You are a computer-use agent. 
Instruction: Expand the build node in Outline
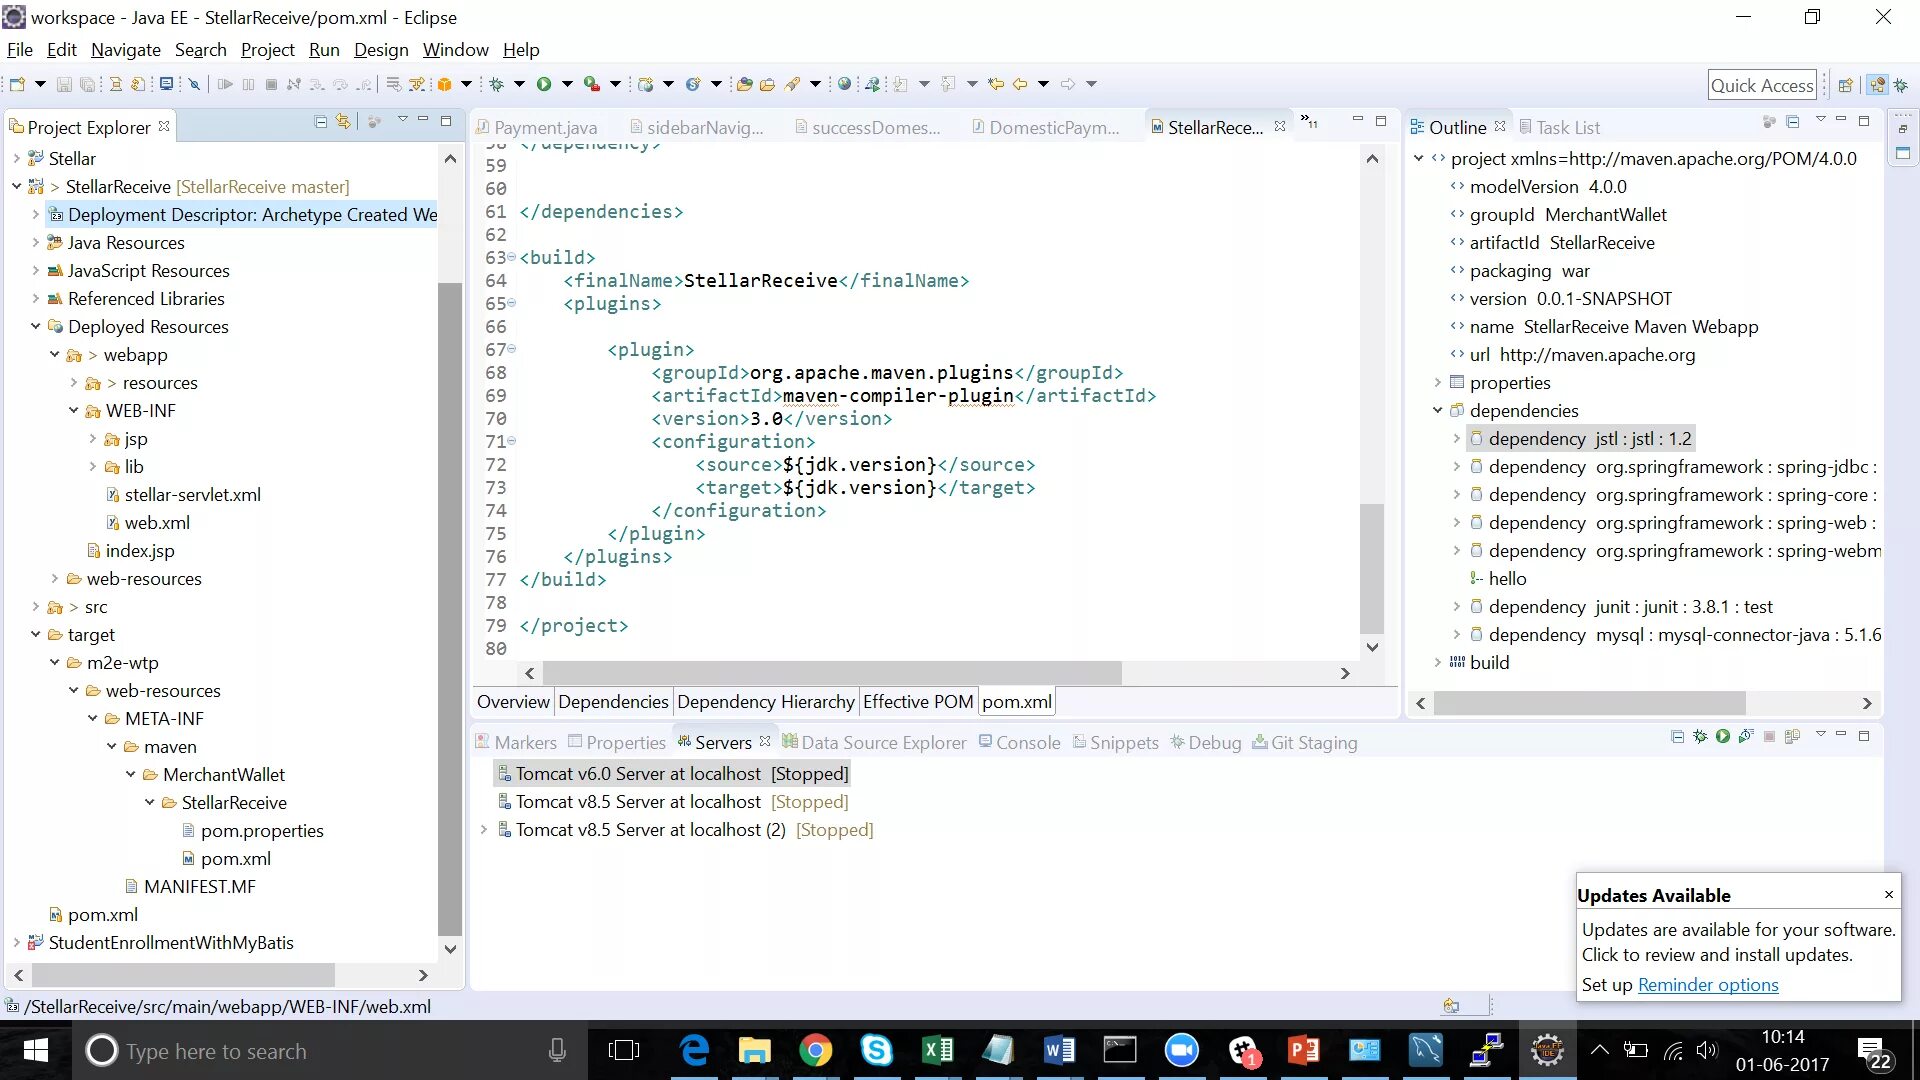coord(1437,662)
